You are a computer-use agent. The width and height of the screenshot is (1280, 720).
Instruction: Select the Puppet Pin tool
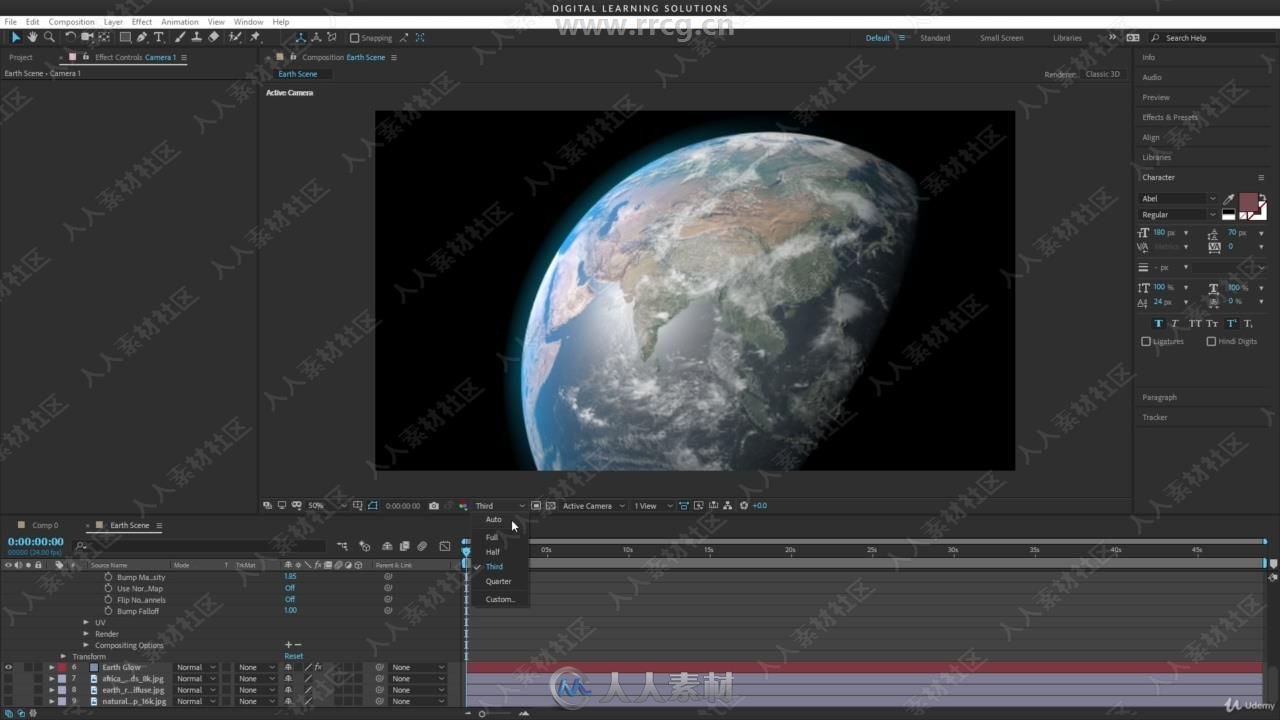[x=255, y=37]
